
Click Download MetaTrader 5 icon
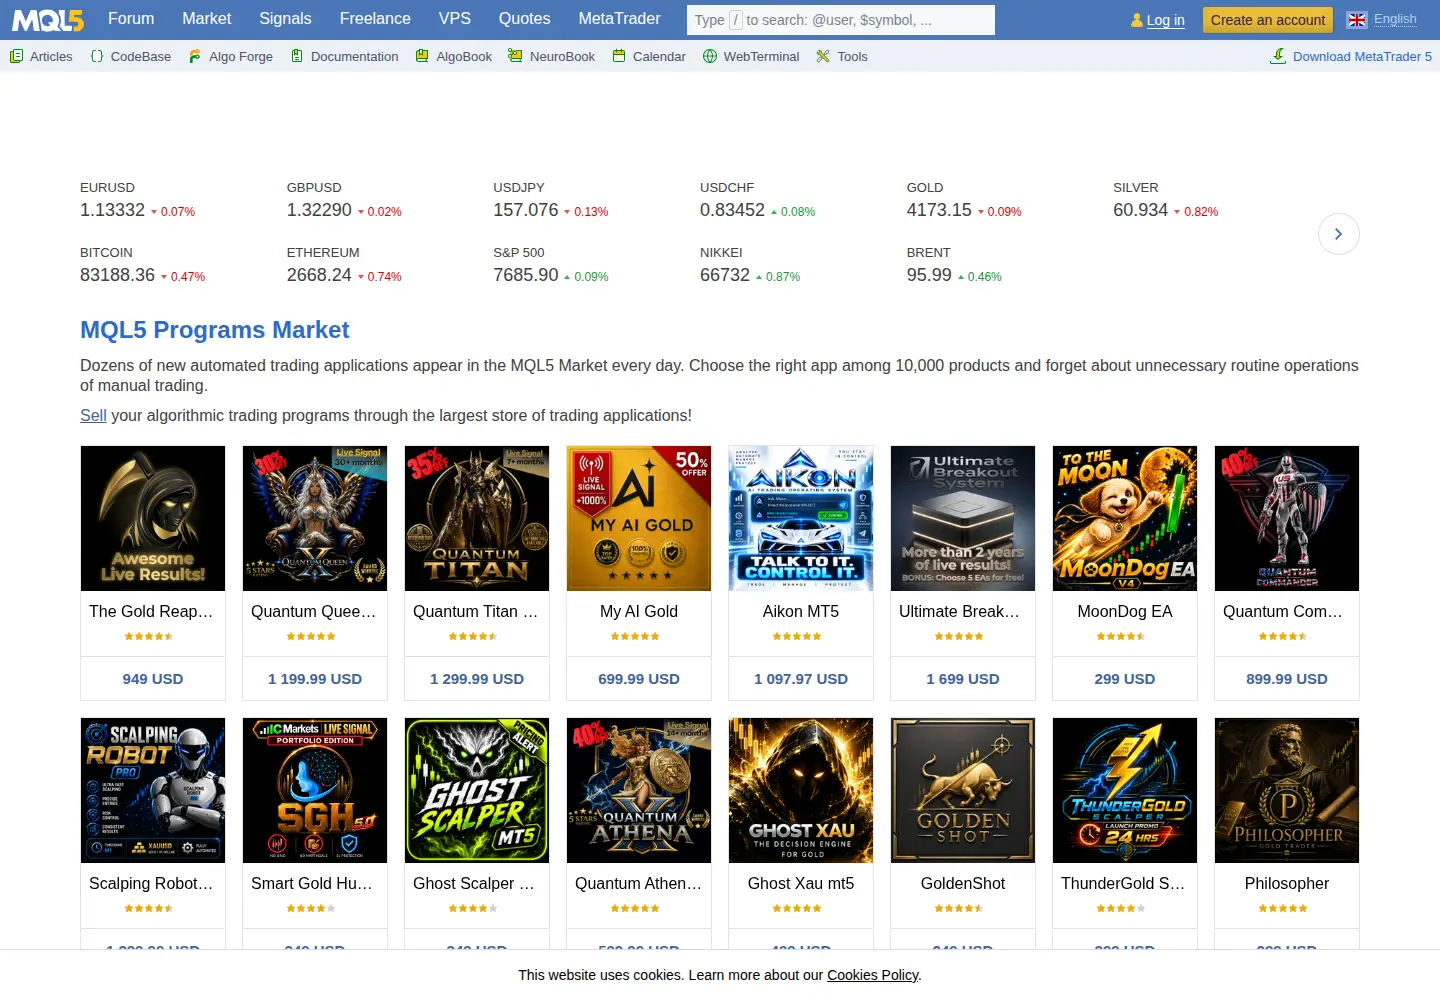[1278, 56]
